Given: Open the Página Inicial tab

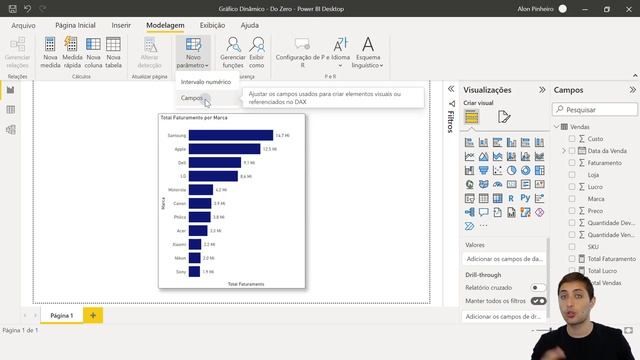Looking at the screenshot, I should [x=75, y=25].
